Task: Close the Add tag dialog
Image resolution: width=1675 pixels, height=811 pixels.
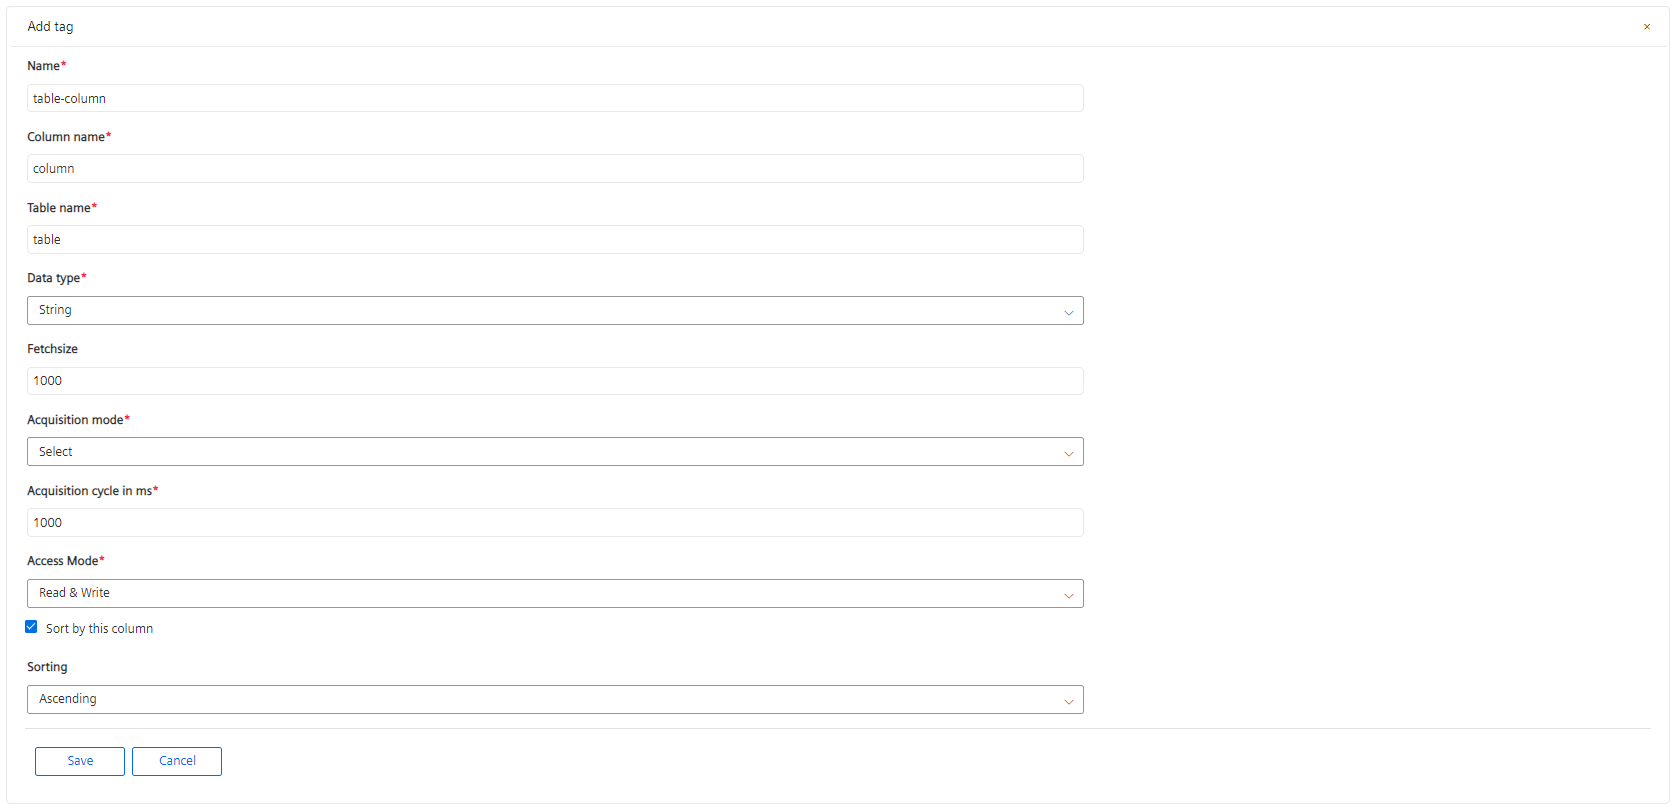Action: pos(1646,27)
